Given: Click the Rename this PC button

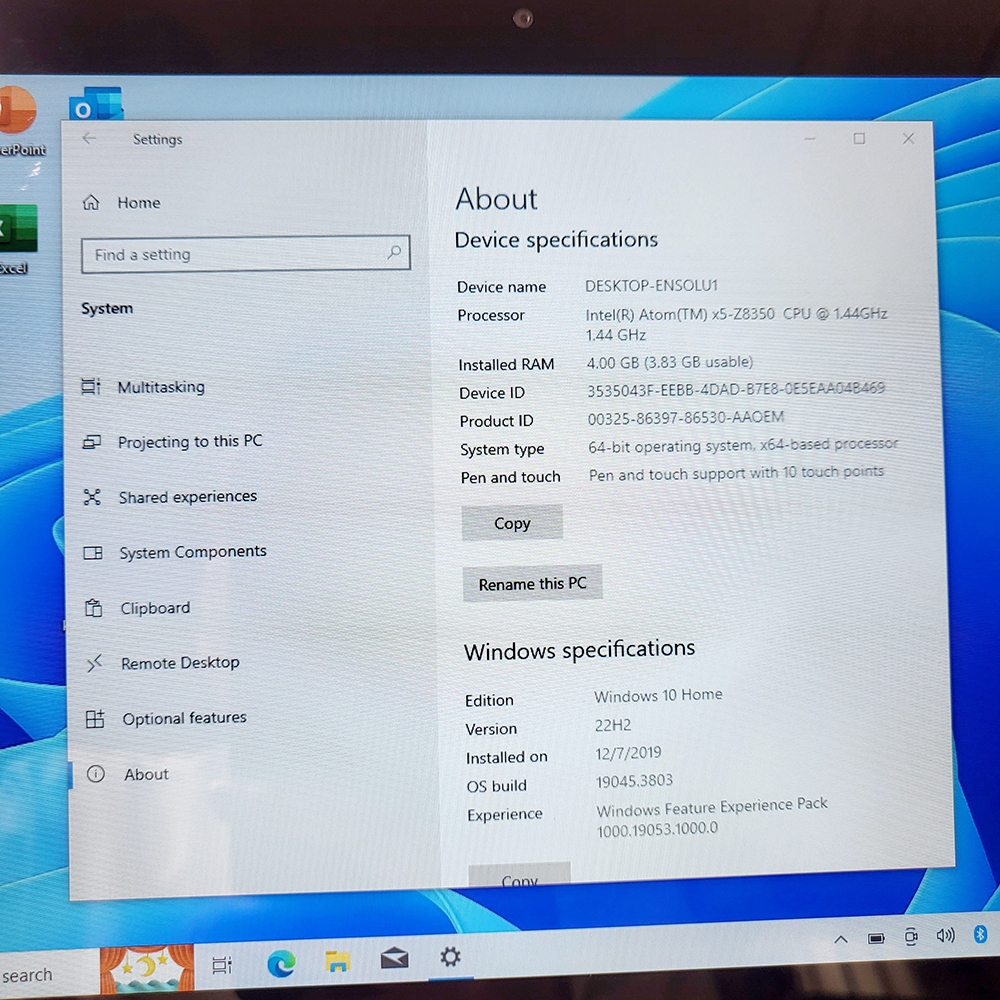Looking at the screenshot, I should [532, 584].
